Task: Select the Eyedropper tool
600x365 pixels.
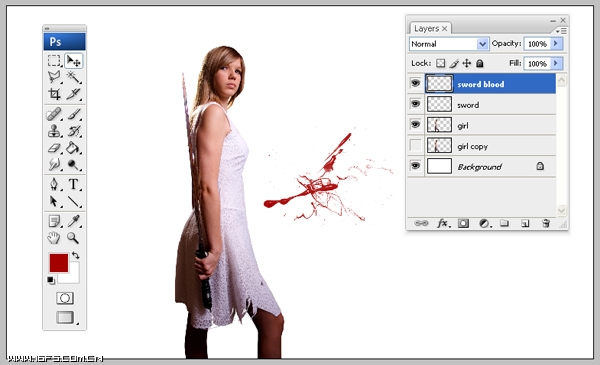Action: (73, 221)
